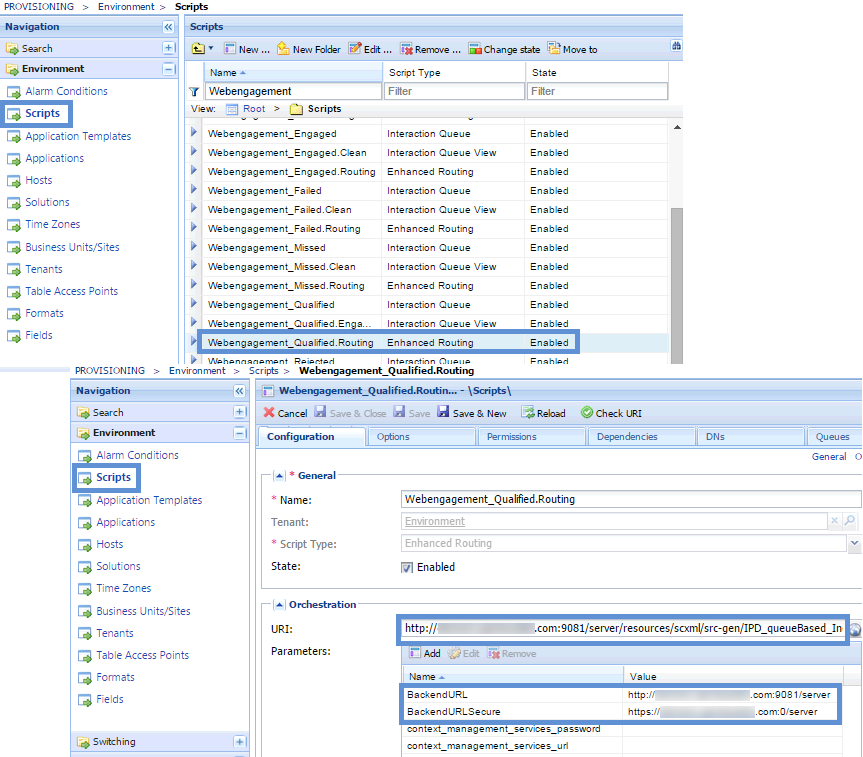Click the Save & New icon

pyautogui.click(x=444, y=413)
